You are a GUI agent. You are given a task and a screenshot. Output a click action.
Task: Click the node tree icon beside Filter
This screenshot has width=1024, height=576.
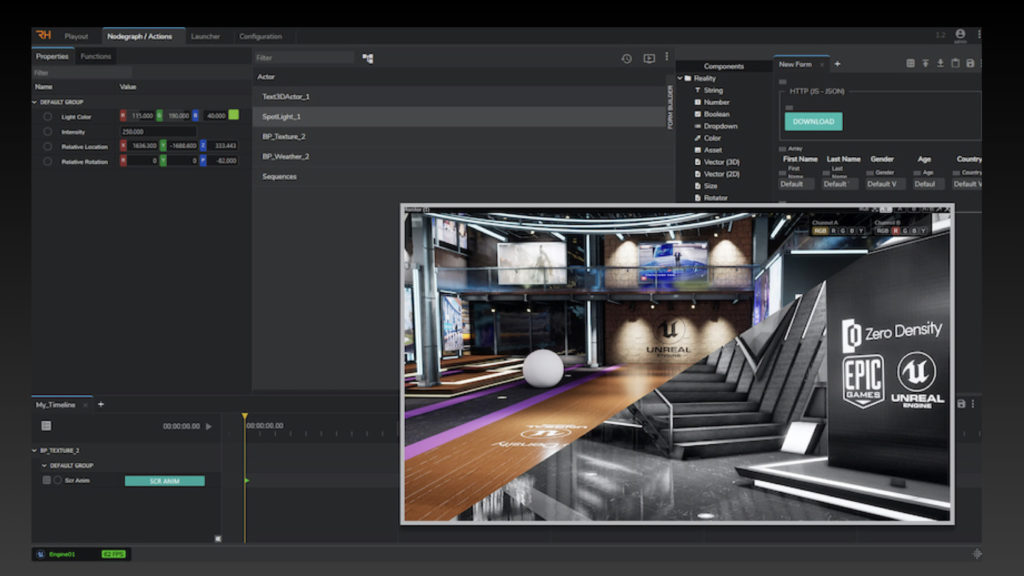368,58
